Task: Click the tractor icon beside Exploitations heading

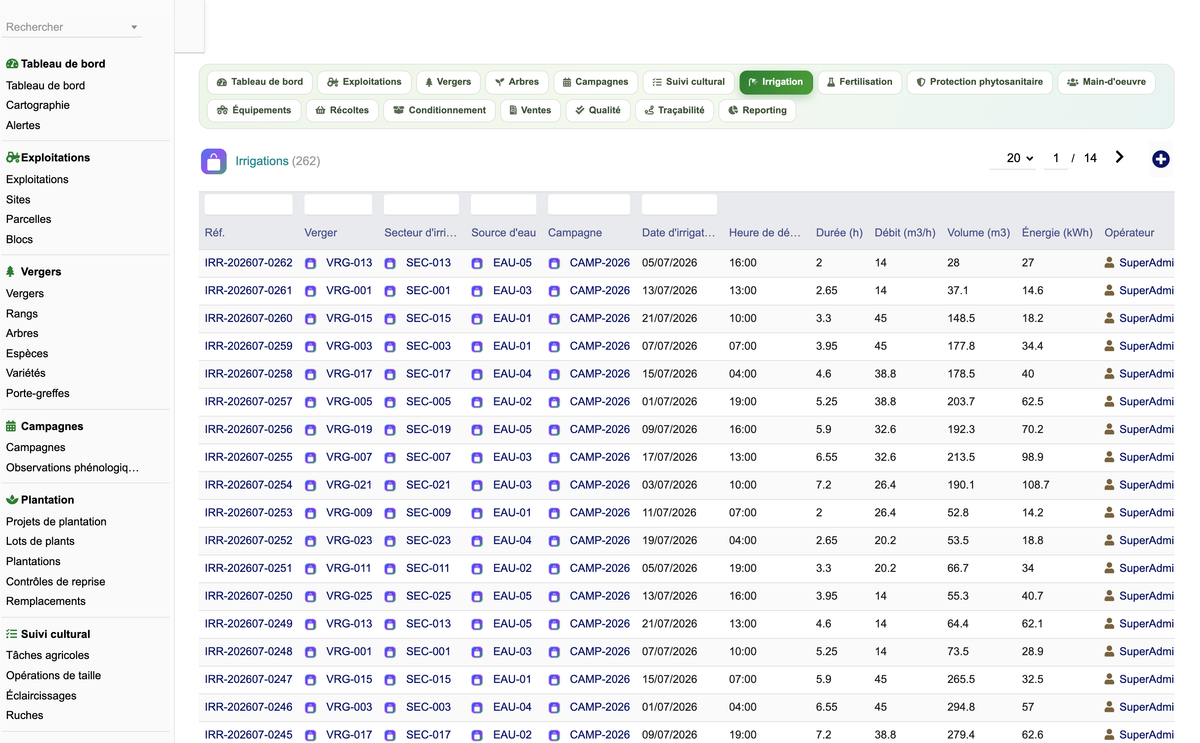Action: [13, 158]
